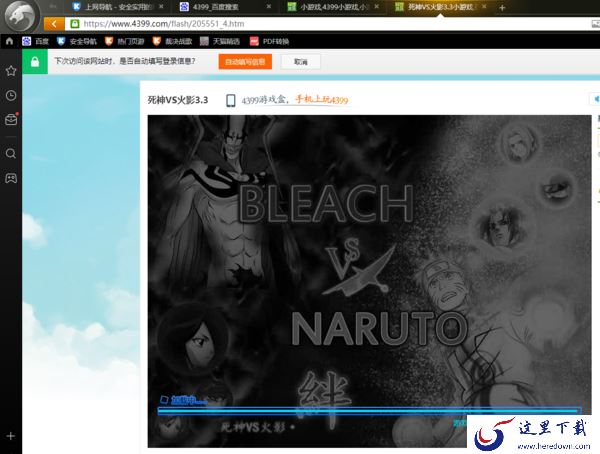Open favorites star in left sidebar
This screenshot has width=600, height=454.
[11, 71]
